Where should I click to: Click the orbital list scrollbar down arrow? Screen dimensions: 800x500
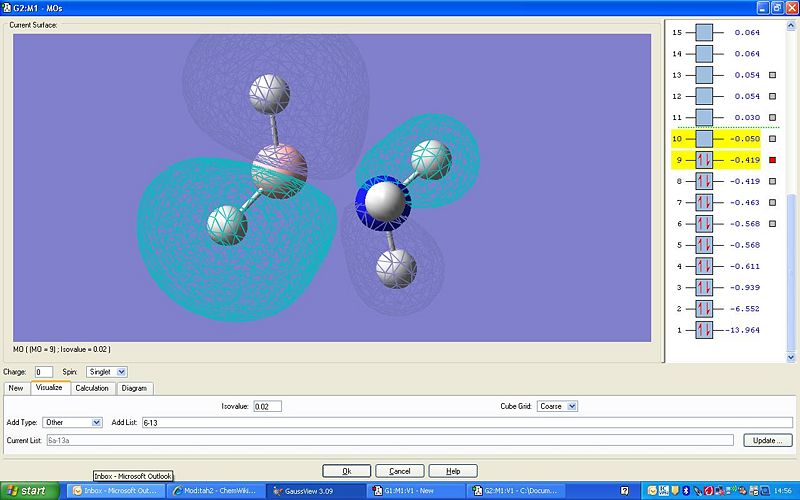point(791,358)
